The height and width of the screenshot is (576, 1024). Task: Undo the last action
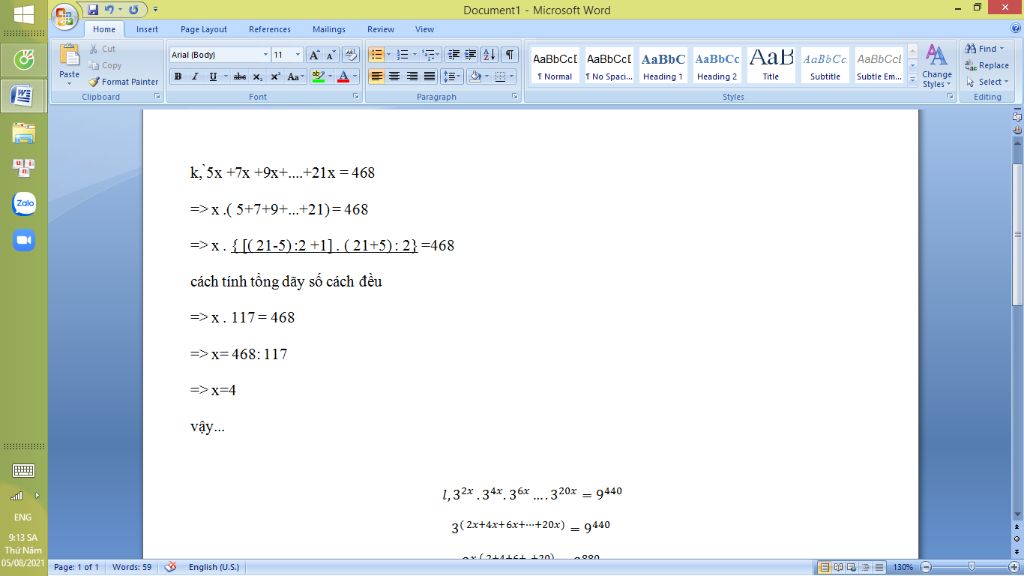110,10
